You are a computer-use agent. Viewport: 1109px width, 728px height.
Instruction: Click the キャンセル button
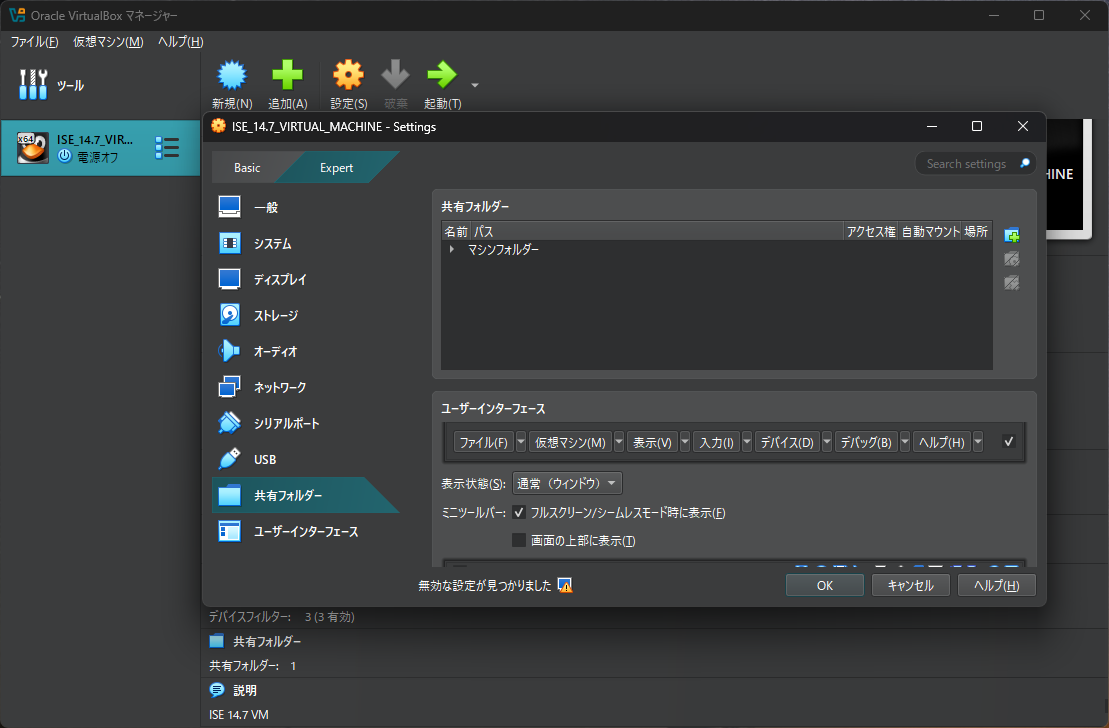click(x=910, y=586)
